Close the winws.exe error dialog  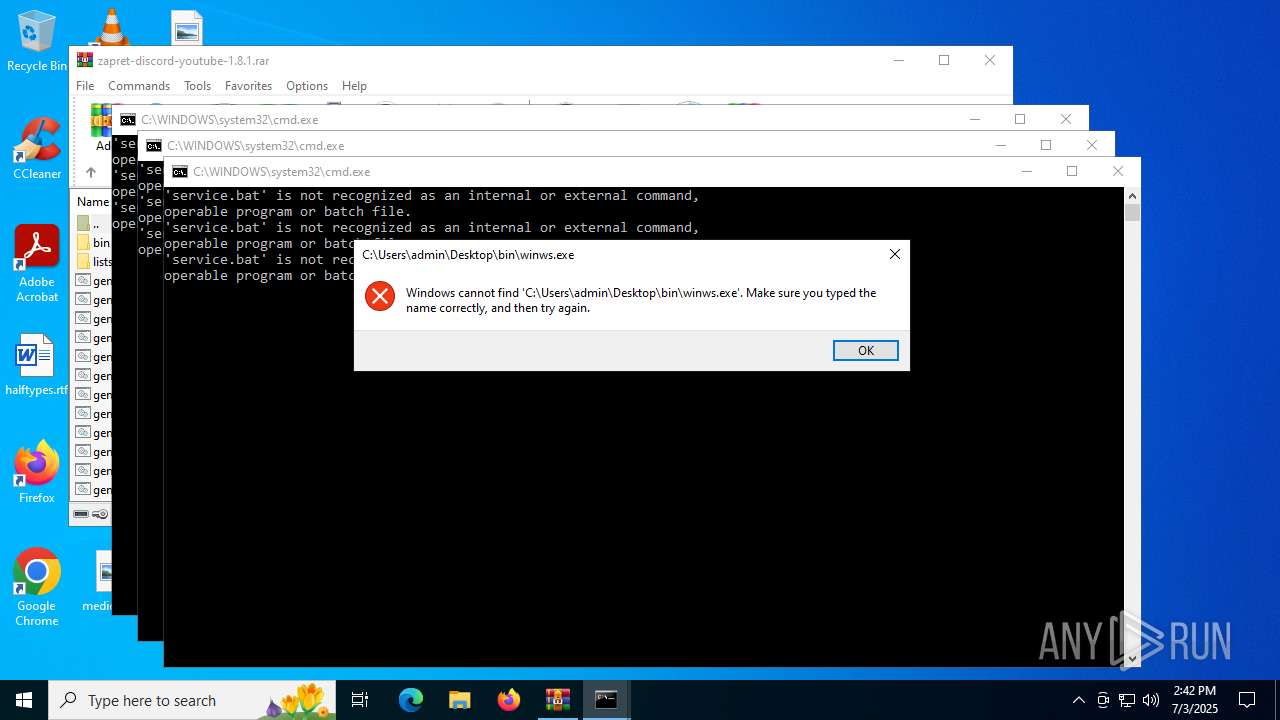[x=894, y=254]
